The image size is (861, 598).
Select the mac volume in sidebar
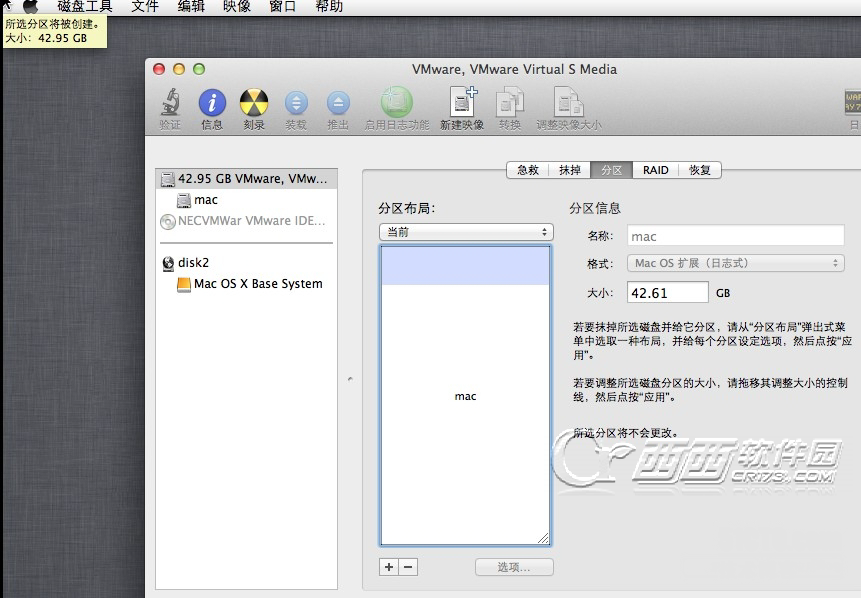click(x=247, y=200)
